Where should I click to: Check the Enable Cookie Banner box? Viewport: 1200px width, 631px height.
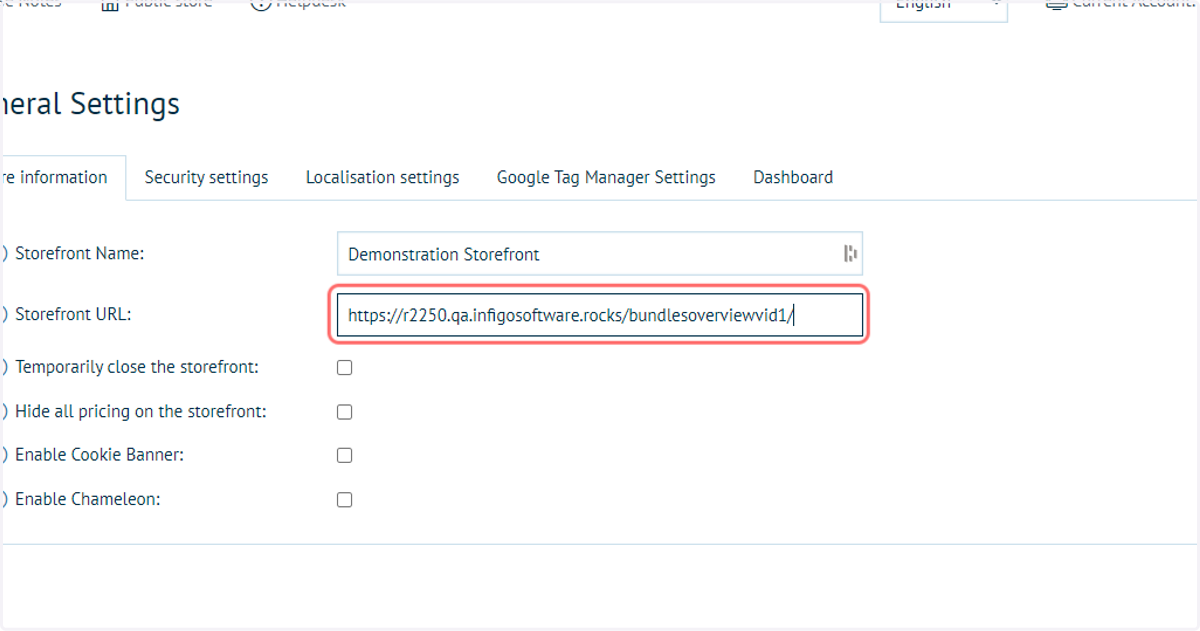[344, 455]
